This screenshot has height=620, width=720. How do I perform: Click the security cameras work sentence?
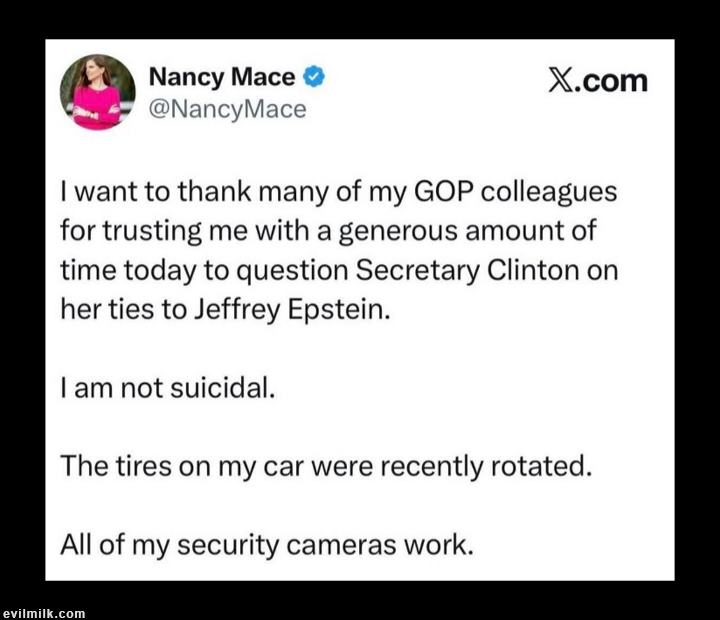click(x=265, y=545)
